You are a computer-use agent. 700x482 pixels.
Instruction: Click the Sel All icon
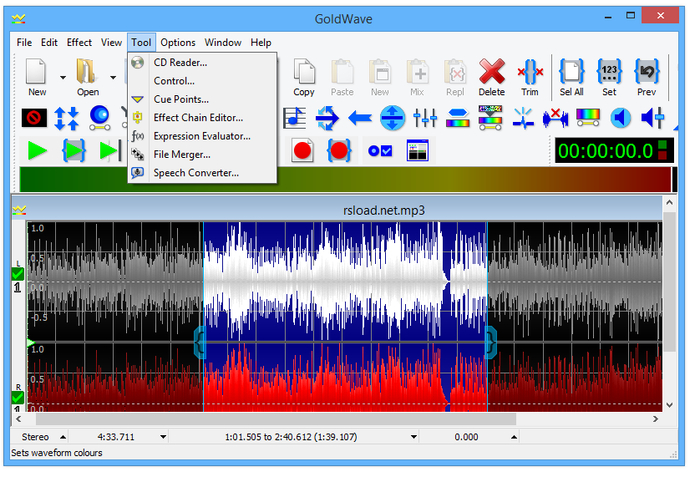[572, 77]
